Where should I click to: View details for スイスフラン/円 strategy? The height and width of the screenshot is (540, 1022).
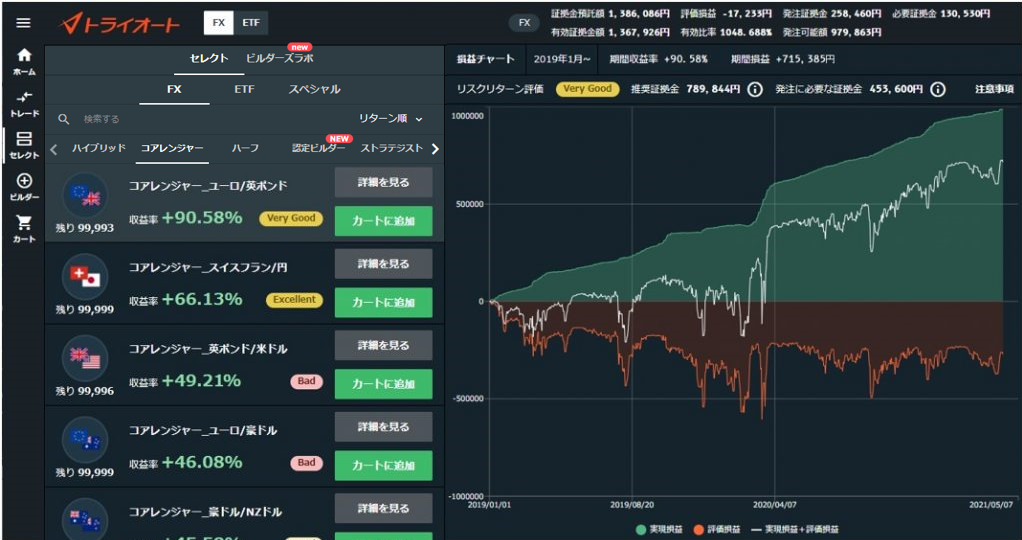(383, 264)
